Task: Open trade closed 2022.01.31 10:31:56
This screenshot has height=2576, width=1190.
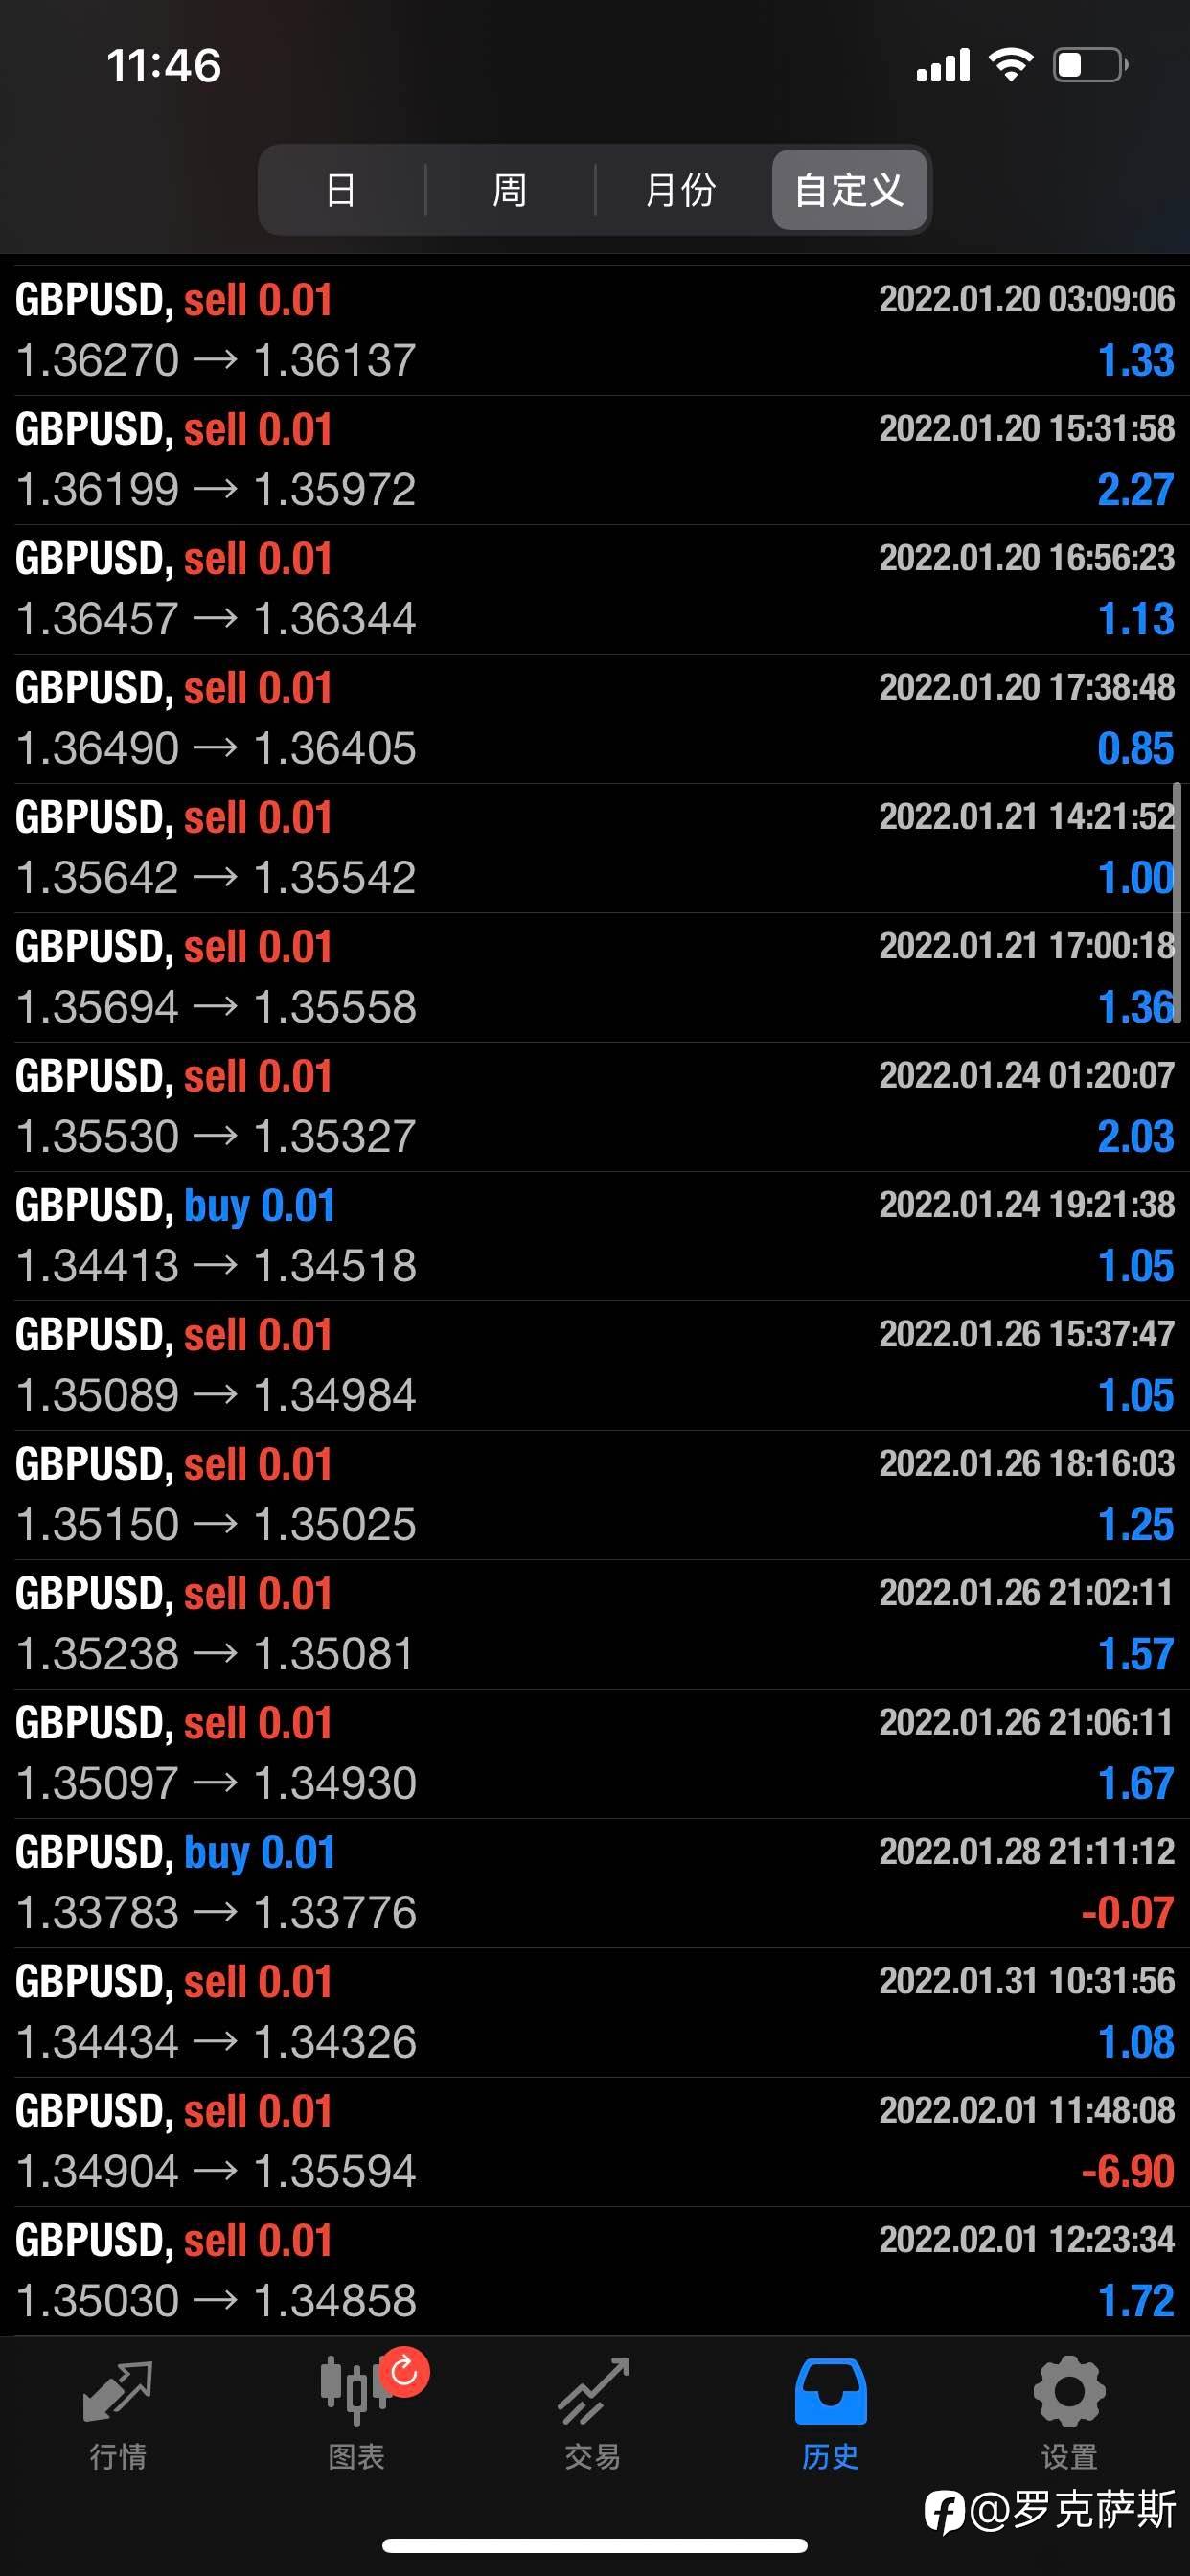Action: (595, 2012)
